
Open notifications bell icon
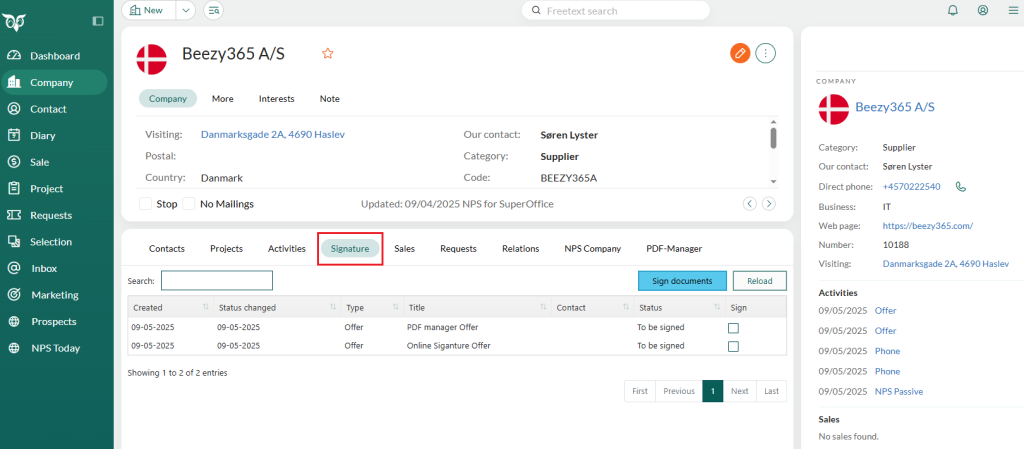pos(953,10)
